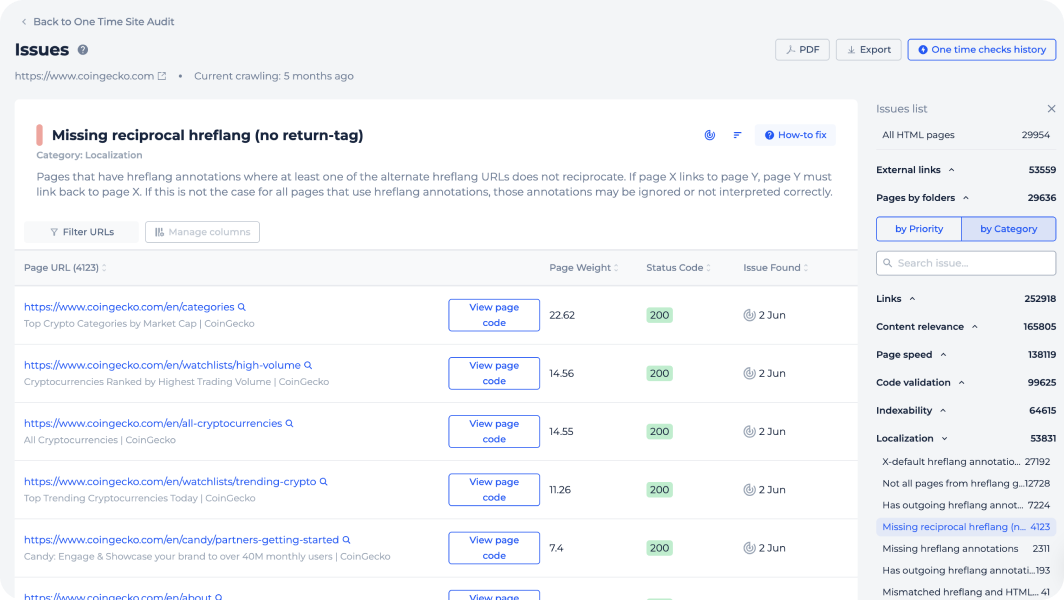Click the issue found icon in all-cryptocurrencies row
The image size is (1064, 600).
[x=749, y=432]
